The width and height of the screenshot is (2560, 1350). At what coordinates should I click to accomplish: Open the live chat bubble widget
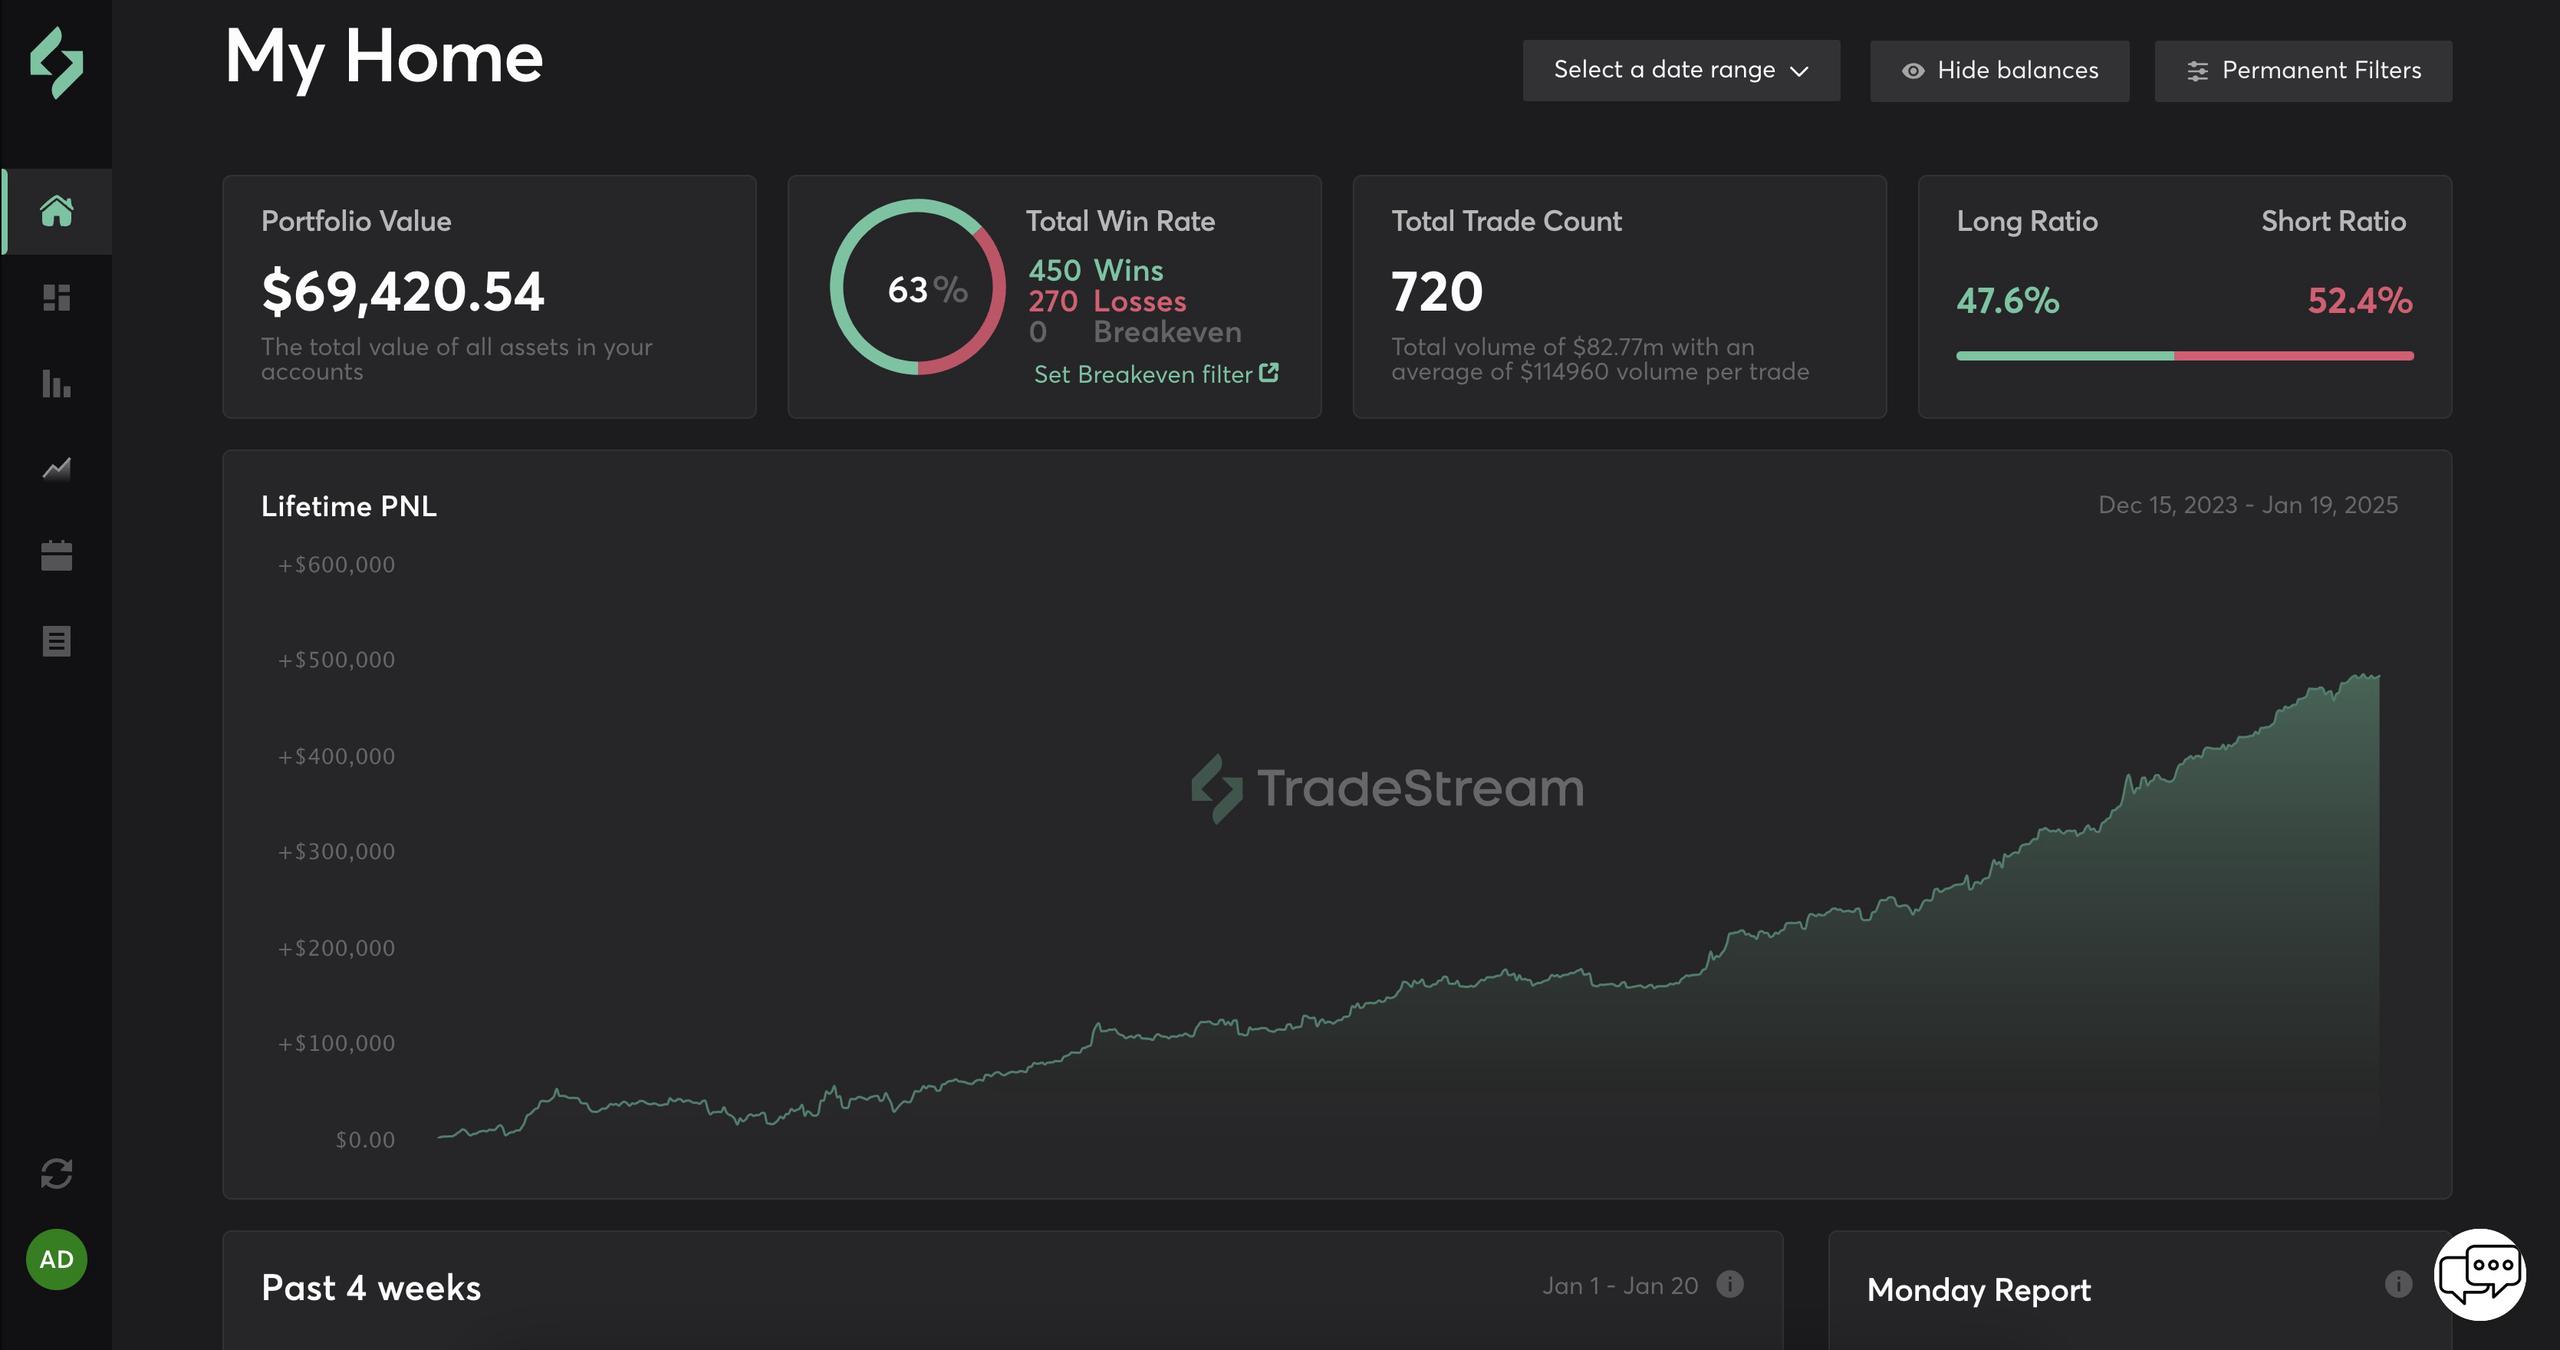pos(2479,1274)
